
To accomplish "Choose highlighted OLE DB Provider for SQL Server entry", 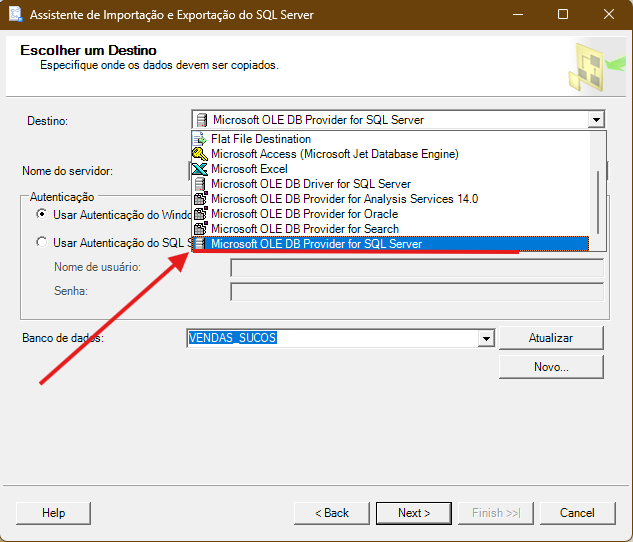I will coord(390,243).
